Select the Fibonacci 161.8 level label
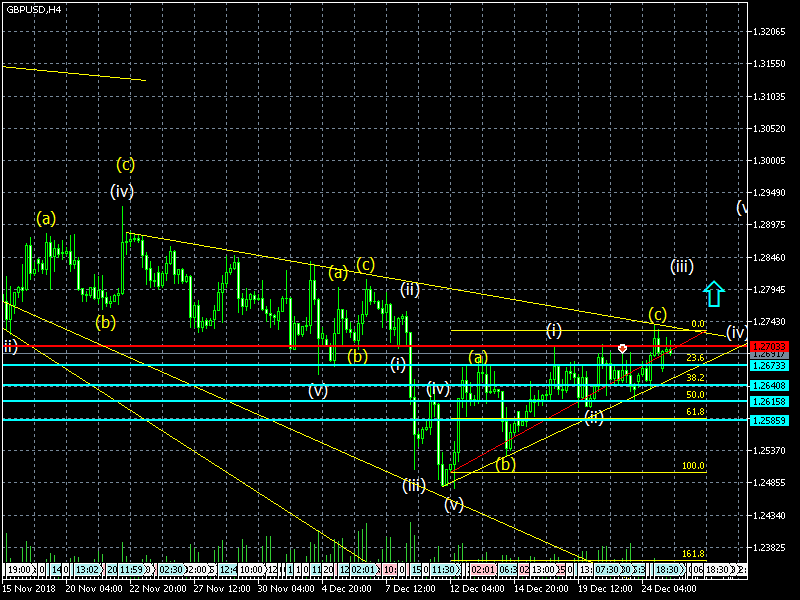The height and width of the screenshot is (600, 800). [x=694, y=553]
